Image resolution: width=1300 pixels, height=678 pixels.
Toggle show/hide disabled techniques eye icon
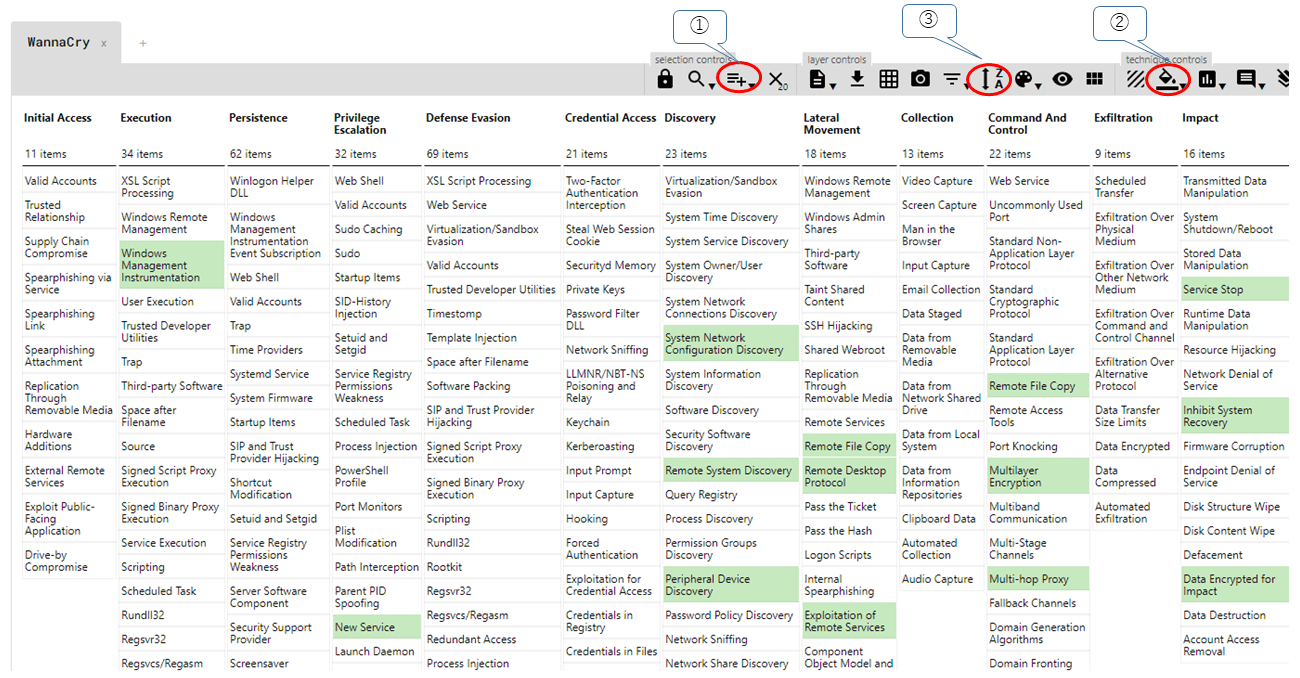[x=1062, y=79]
